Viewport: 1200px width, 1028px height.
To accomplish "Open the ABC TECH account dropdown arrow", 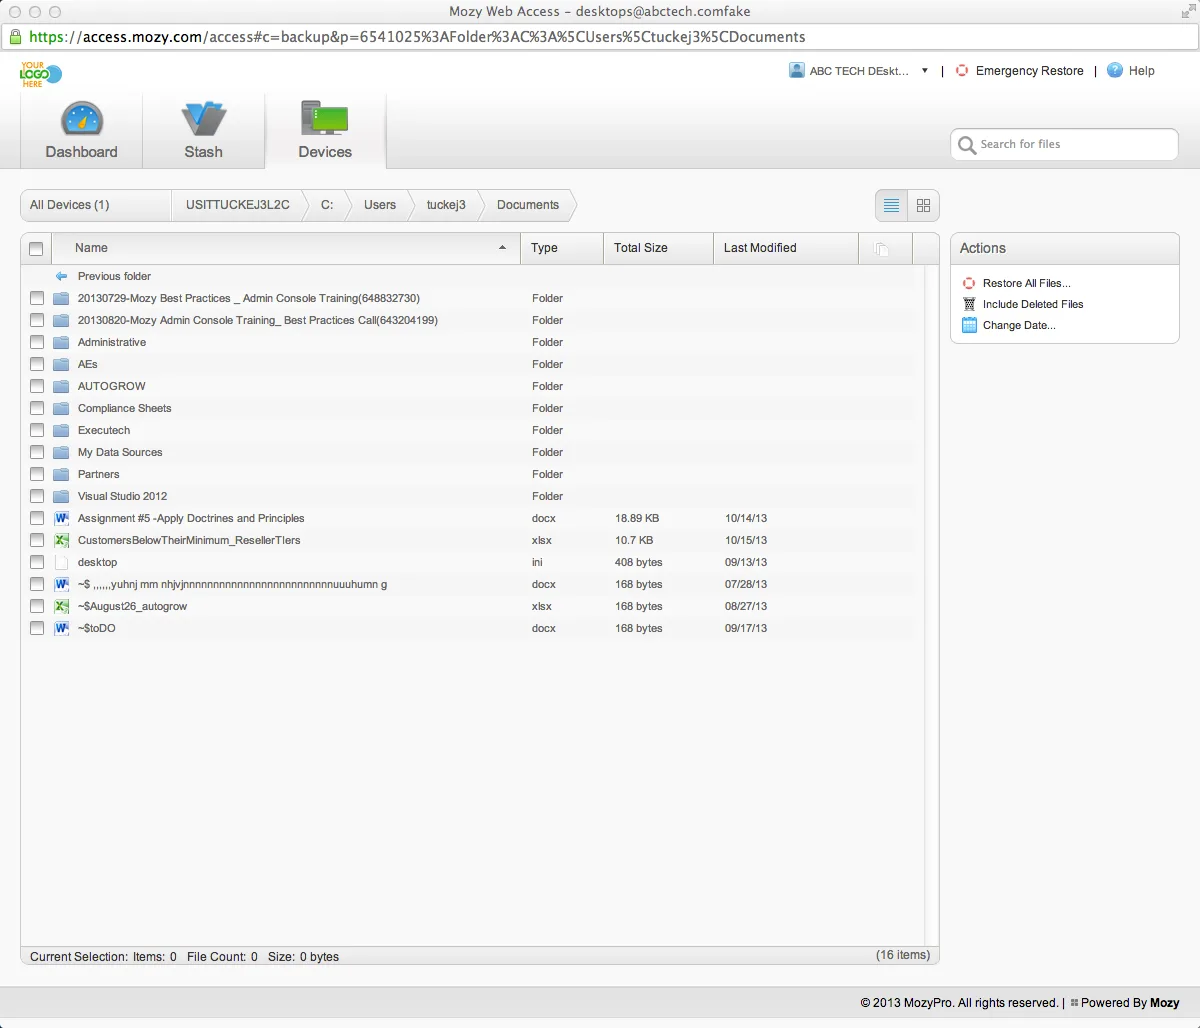I will (x=925, y=71).
